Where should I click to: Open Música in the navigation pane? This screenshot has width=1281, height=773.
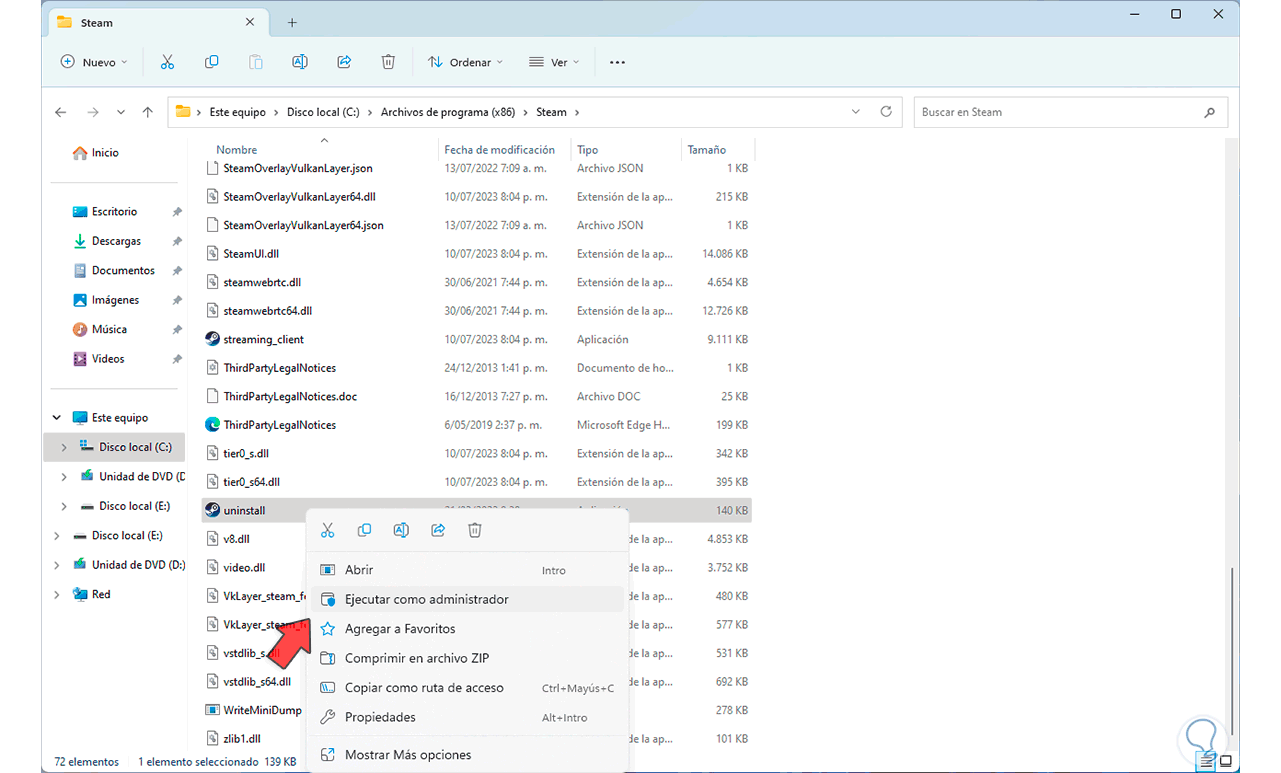(109, 329)
